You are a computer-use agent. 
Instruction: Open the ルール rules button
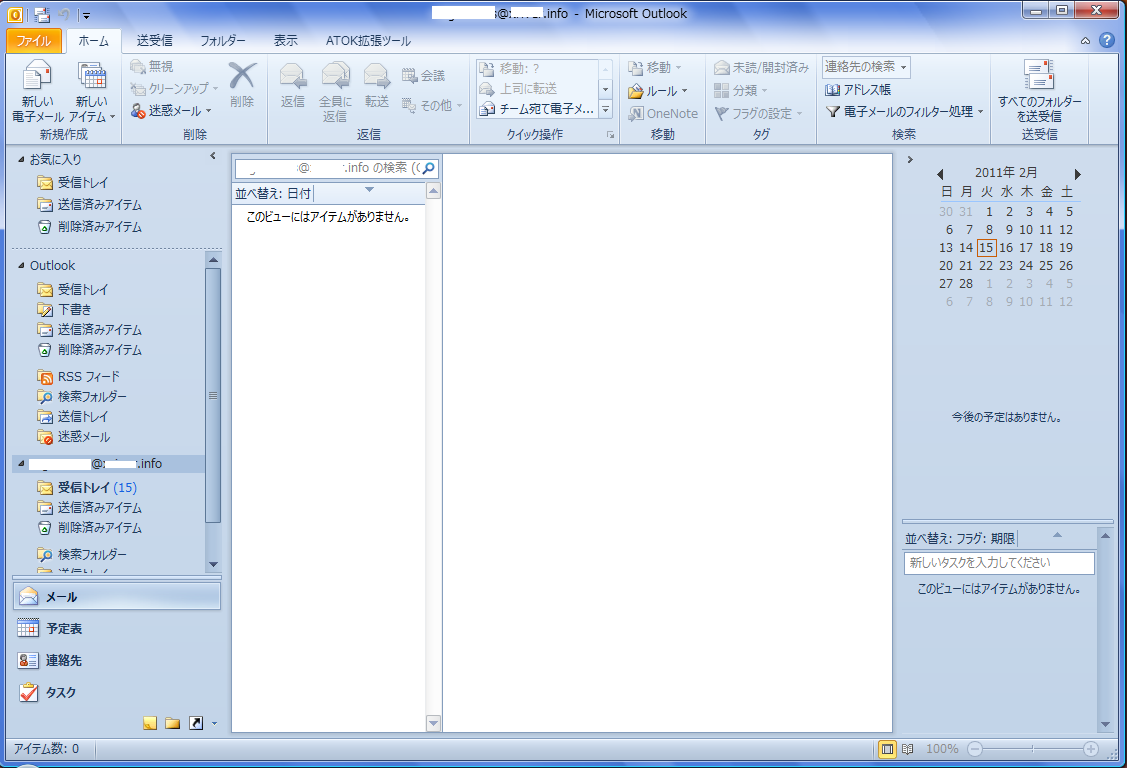coord(657,91)
